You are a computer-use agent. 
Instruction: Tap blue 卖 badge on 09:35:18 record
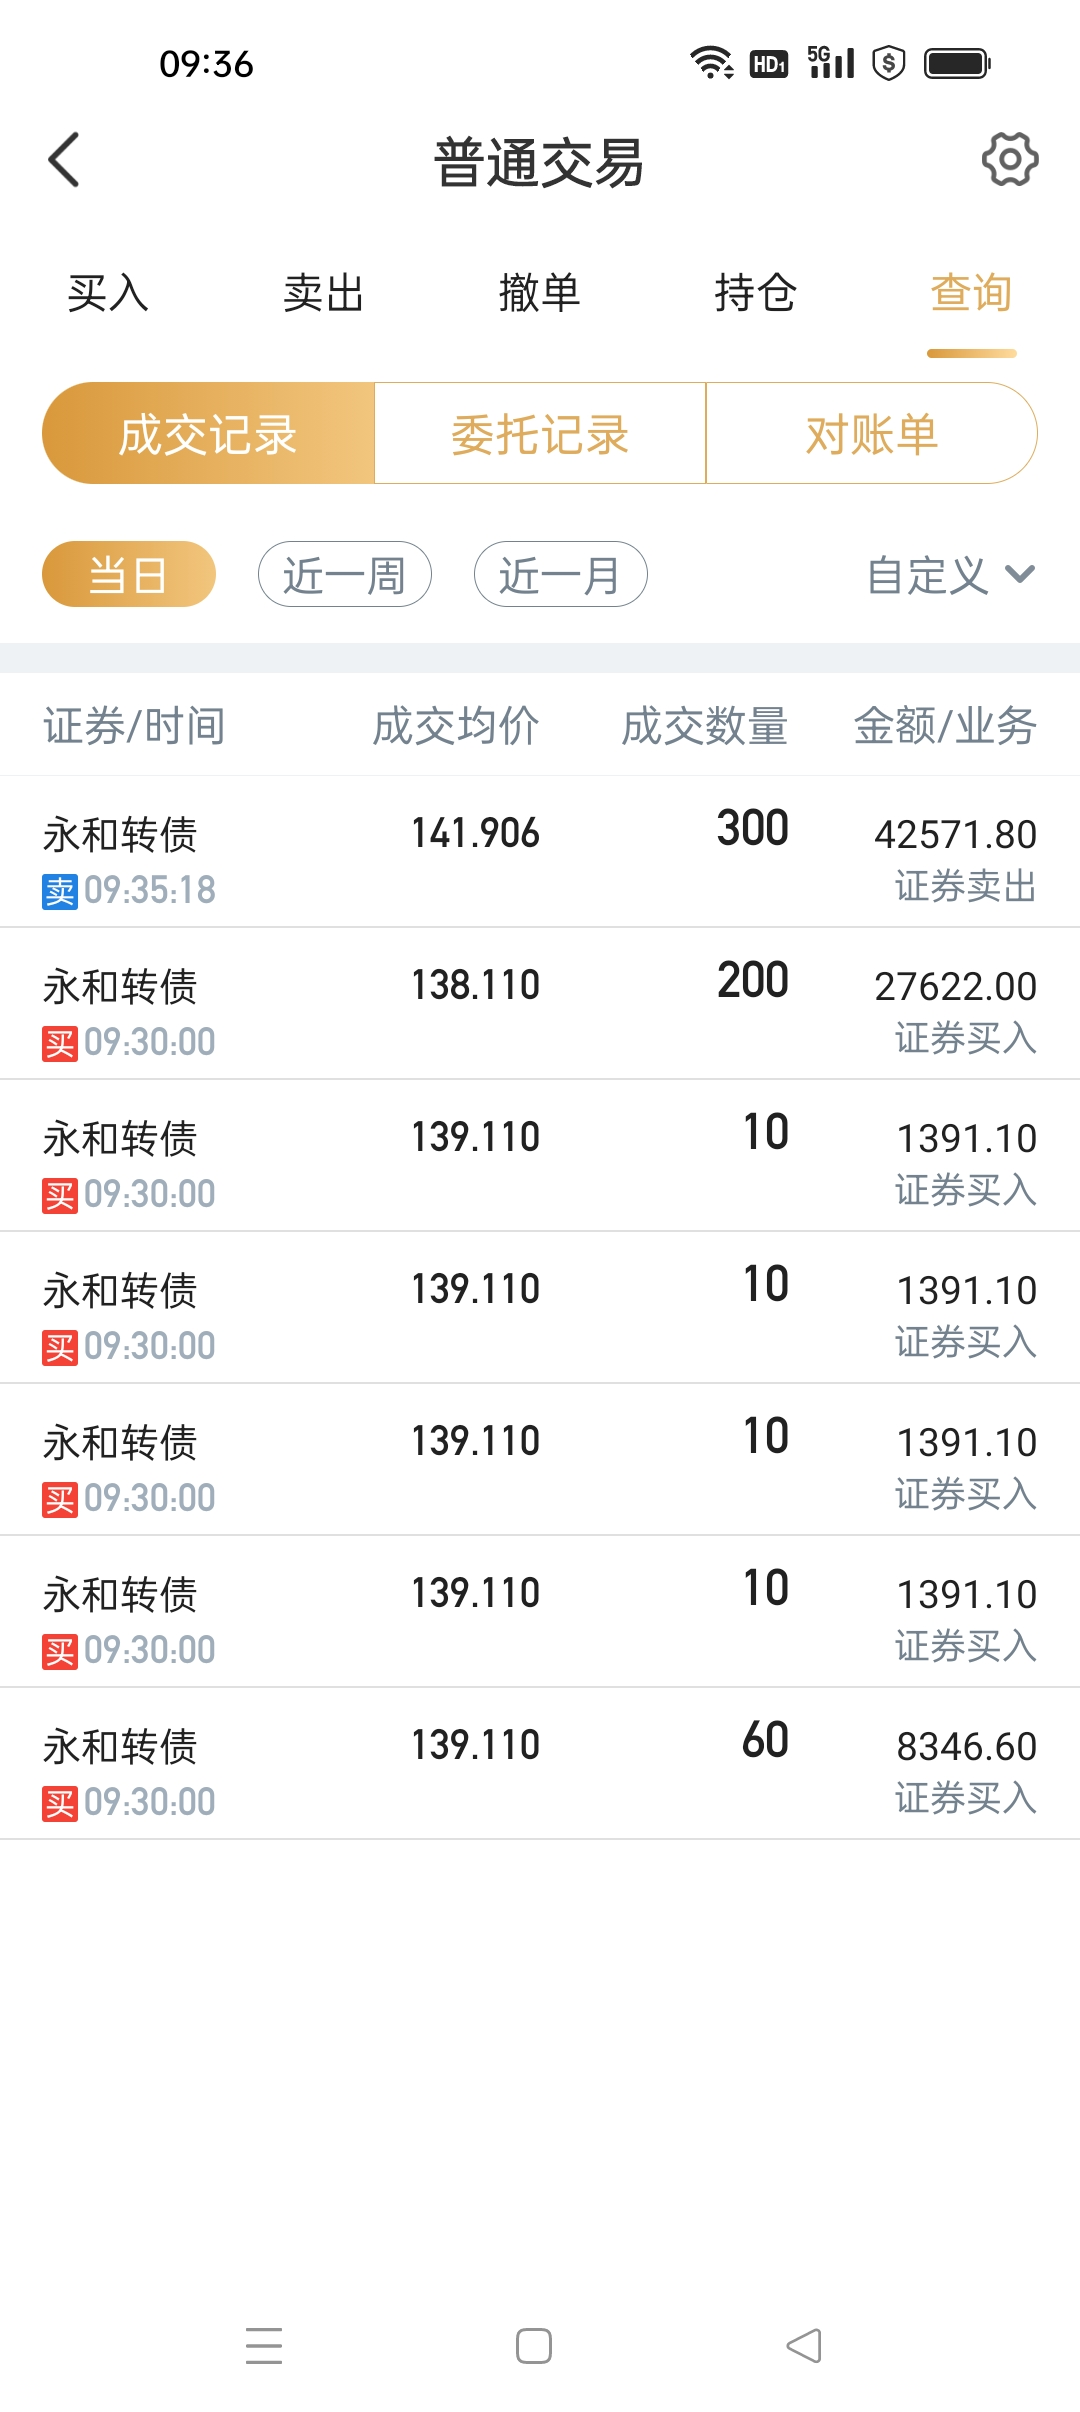[59, 891]
